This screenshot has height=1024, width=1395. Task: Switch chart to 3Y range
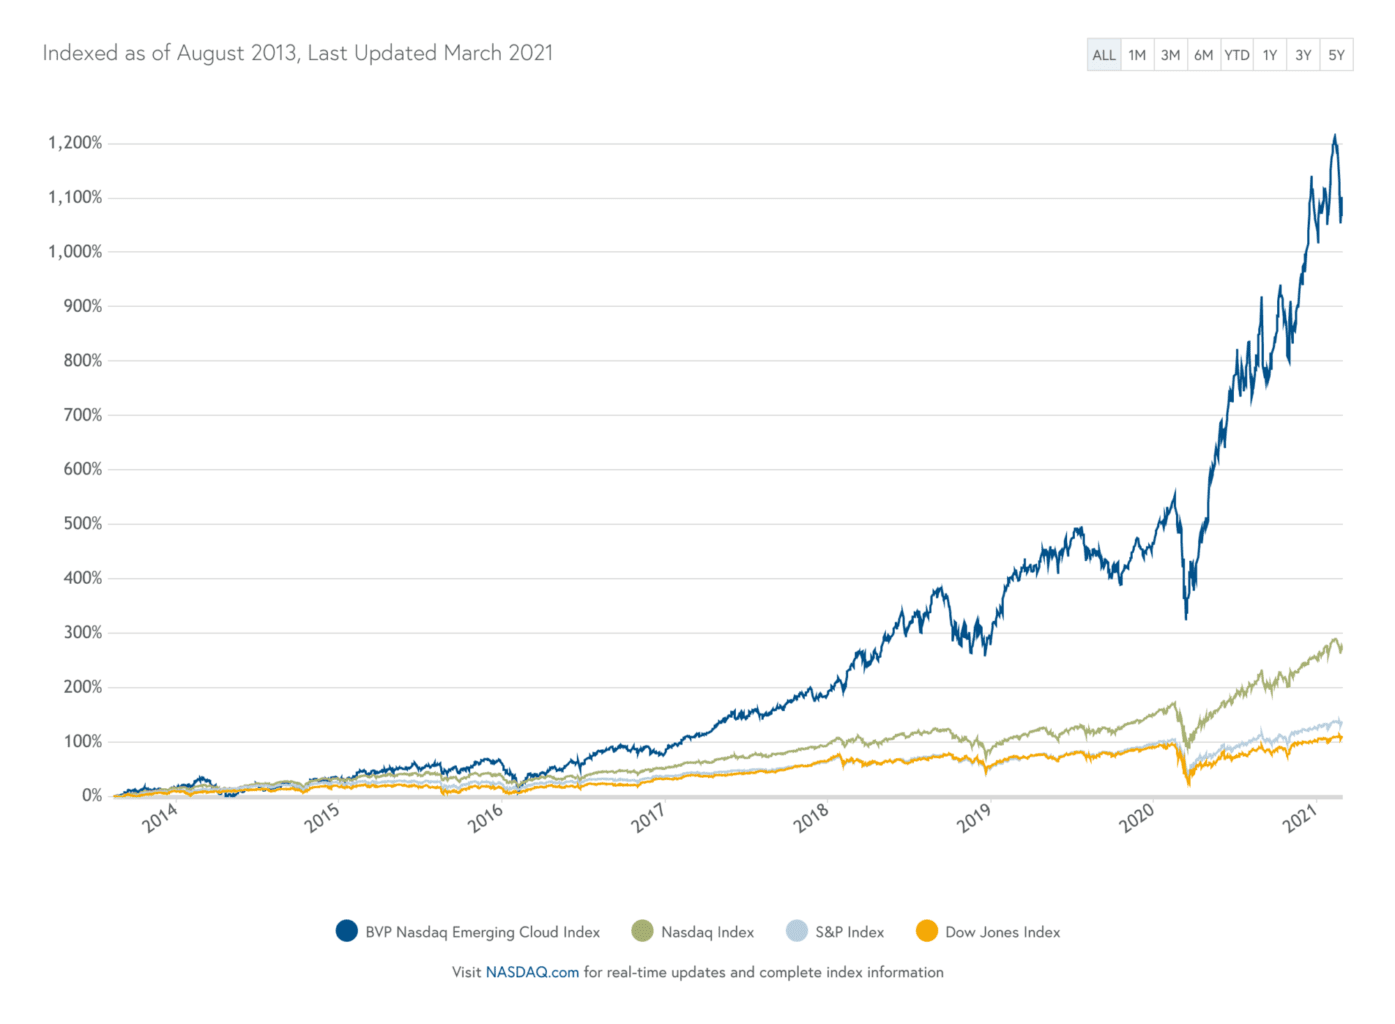click(x=1303, y=55)
